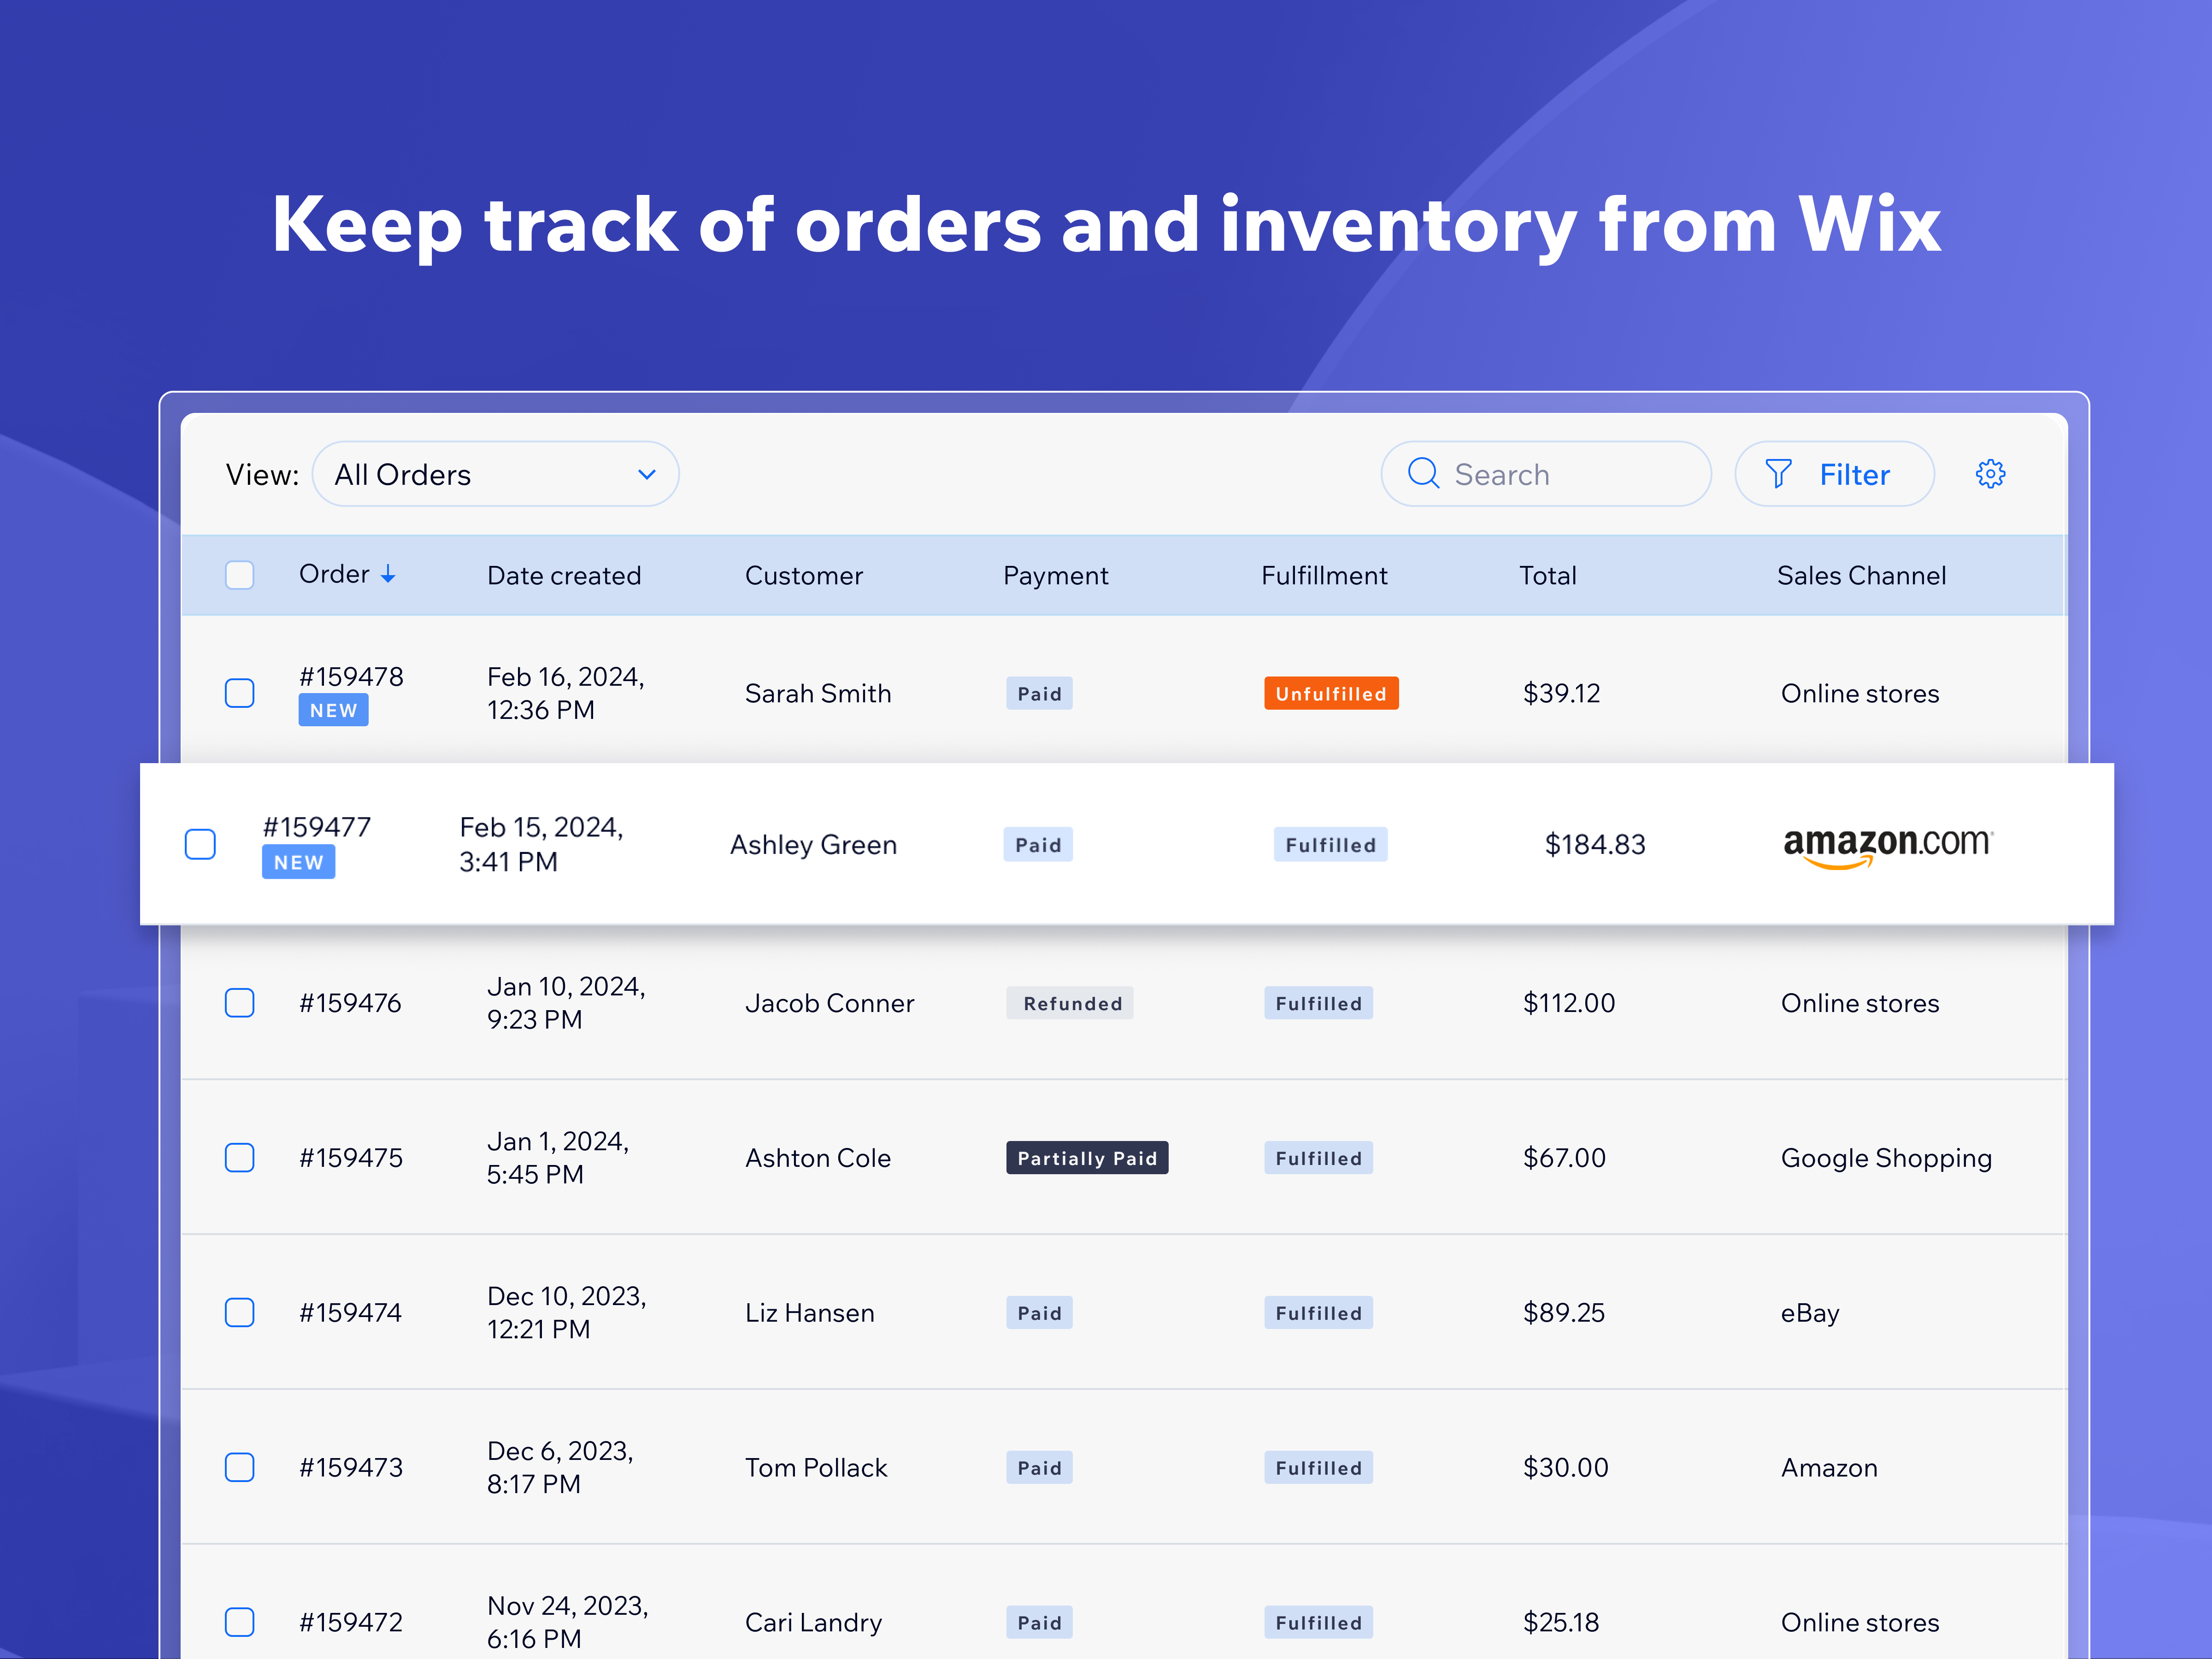This screenshot has height=1659, width=2212.
Task: Open order number #159476
Action: pyautogui.click(x=350, y=1003)
